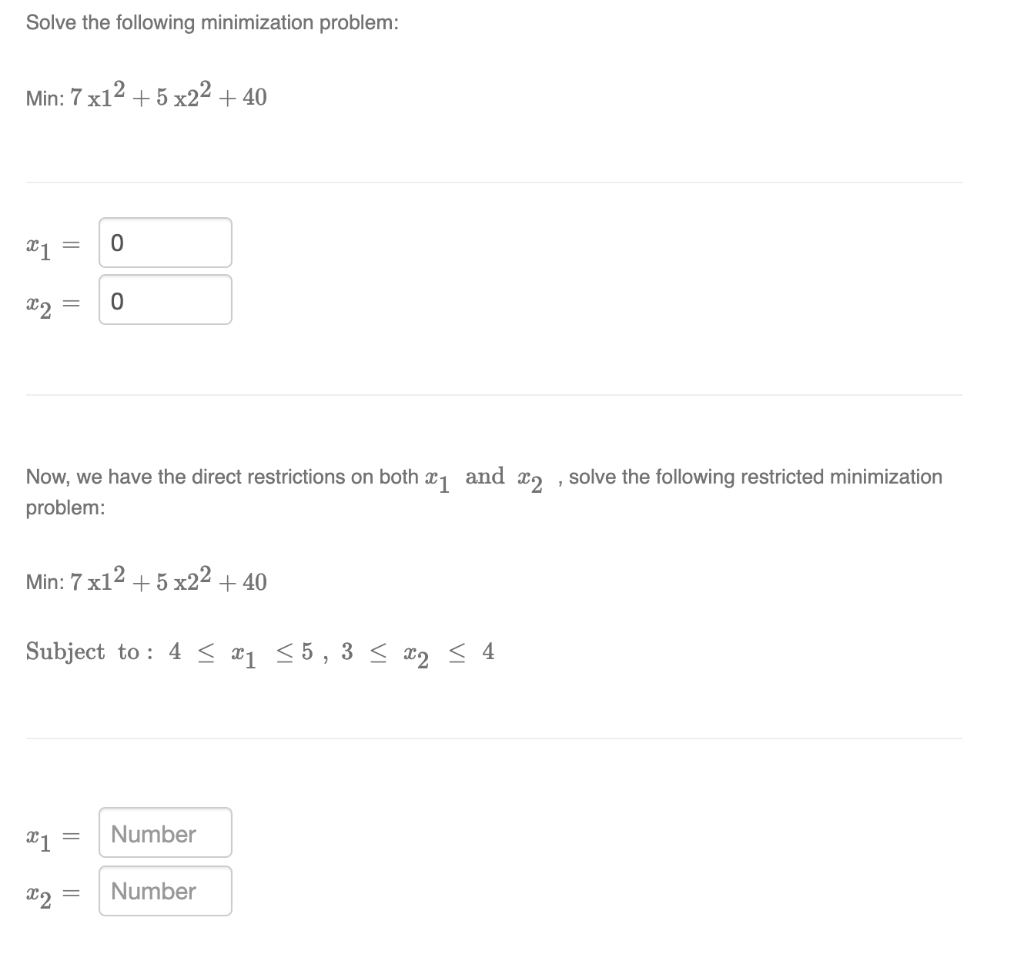Image resolution: width=1024 pixels, height=961 pixels.
Task: Click the Solve the following minimization problem heading
Action: point(214,21)
